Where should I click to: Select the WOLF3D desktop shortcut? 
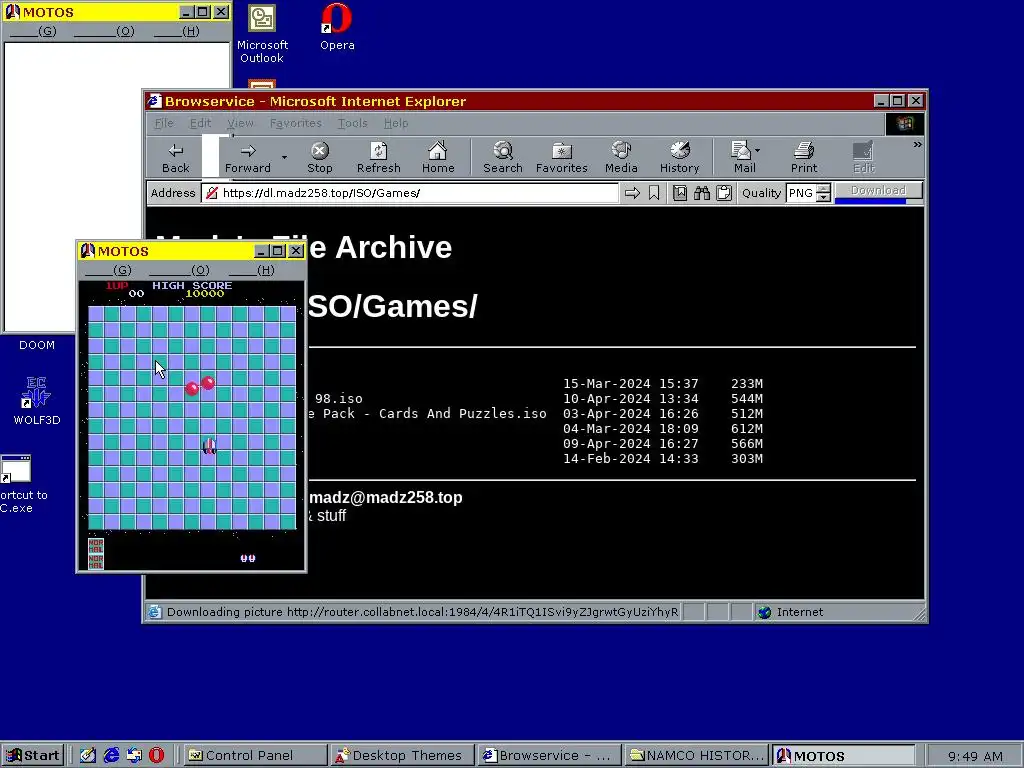pyautogui.click(x=37, y=401)
